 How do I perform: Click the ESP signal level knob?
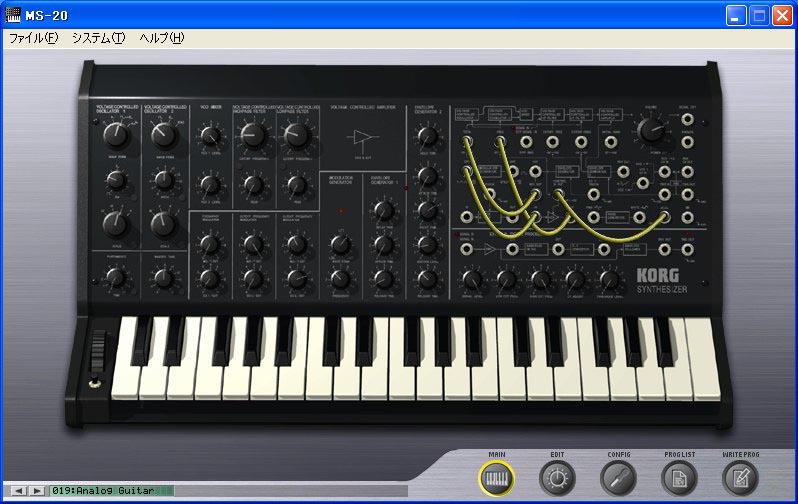tap(472, 279)
